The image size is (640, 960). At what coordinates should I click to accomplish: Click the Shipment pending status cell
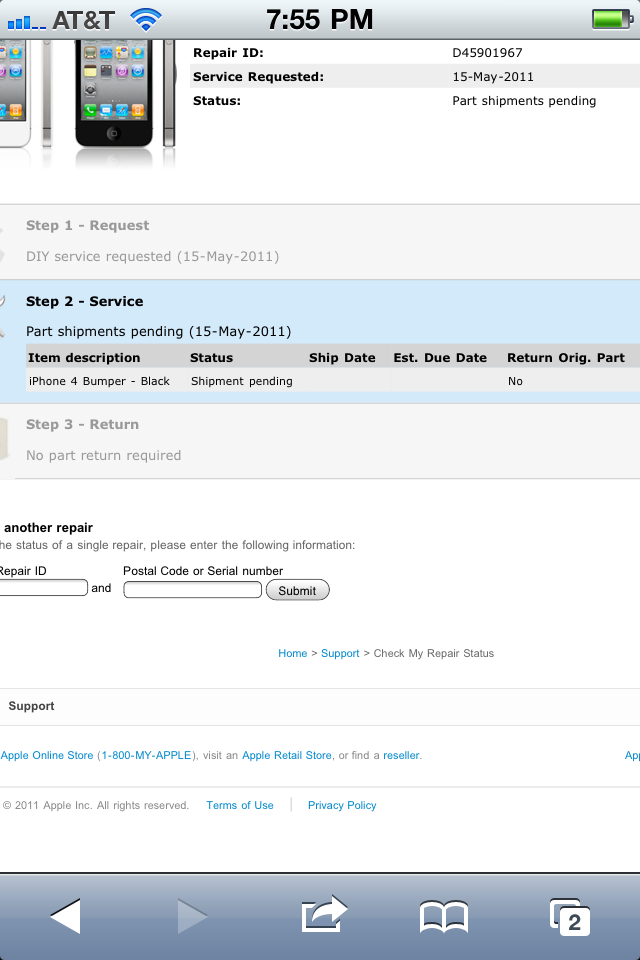point(242,381)
